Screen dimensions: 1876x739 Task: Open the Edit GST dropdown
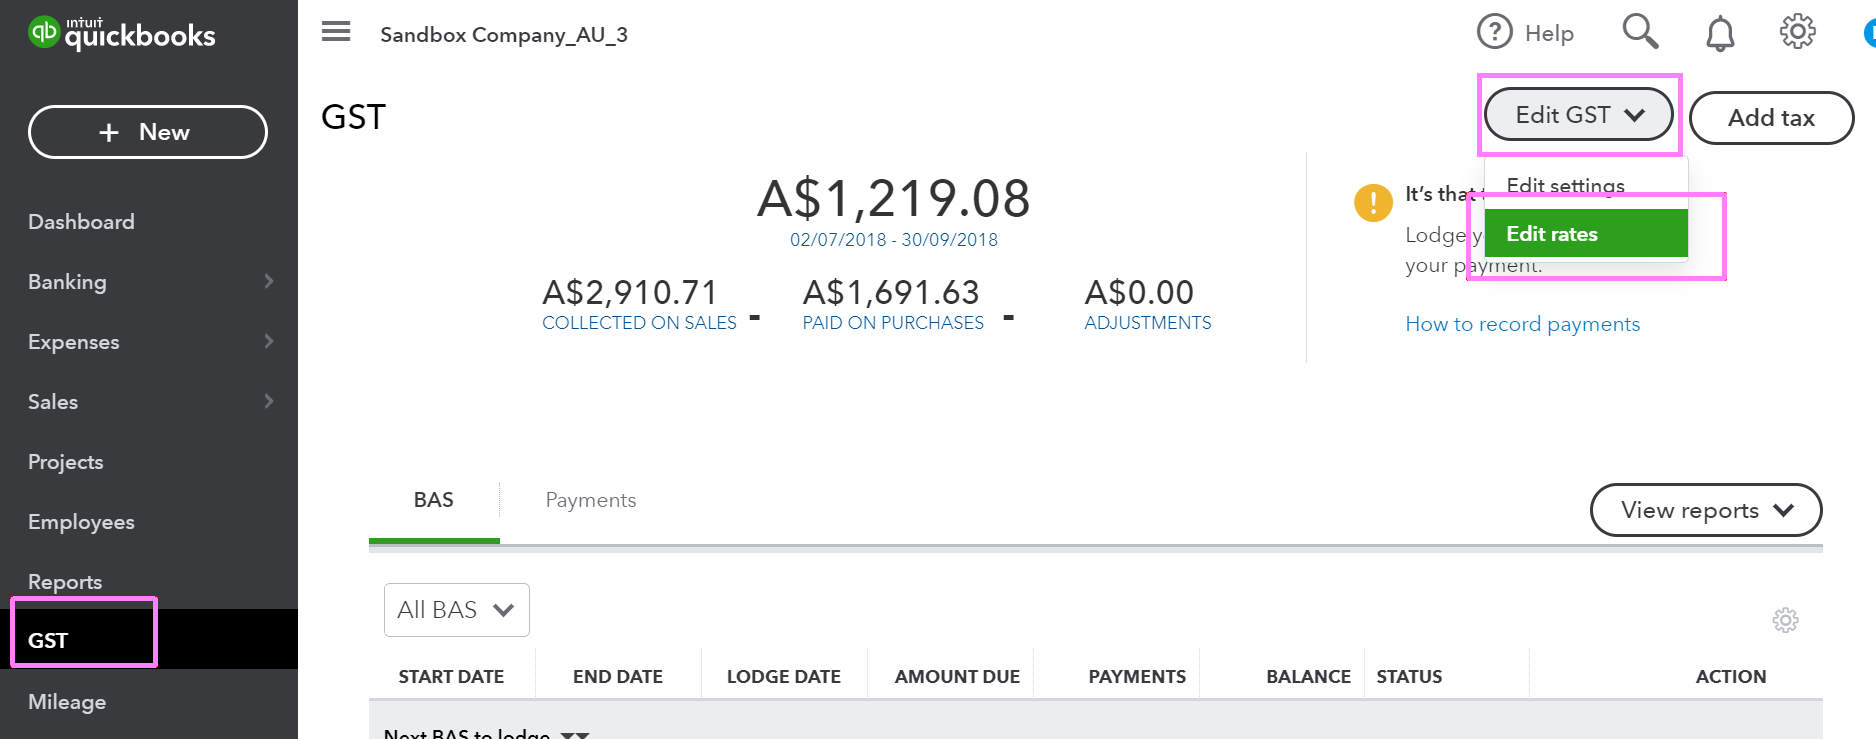coord(1578,115)
